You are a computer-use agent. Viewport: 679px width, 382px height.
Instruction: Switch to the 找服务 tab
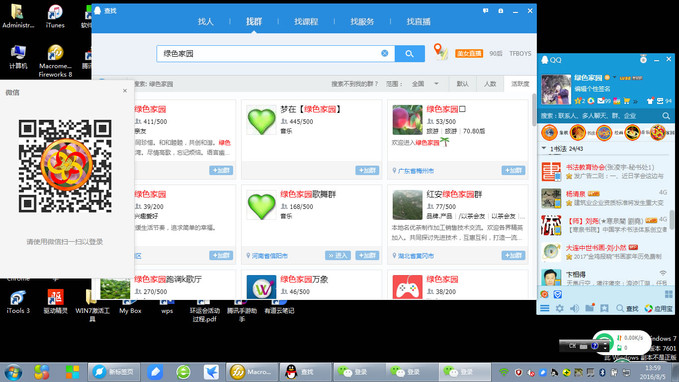coord(362,21)
